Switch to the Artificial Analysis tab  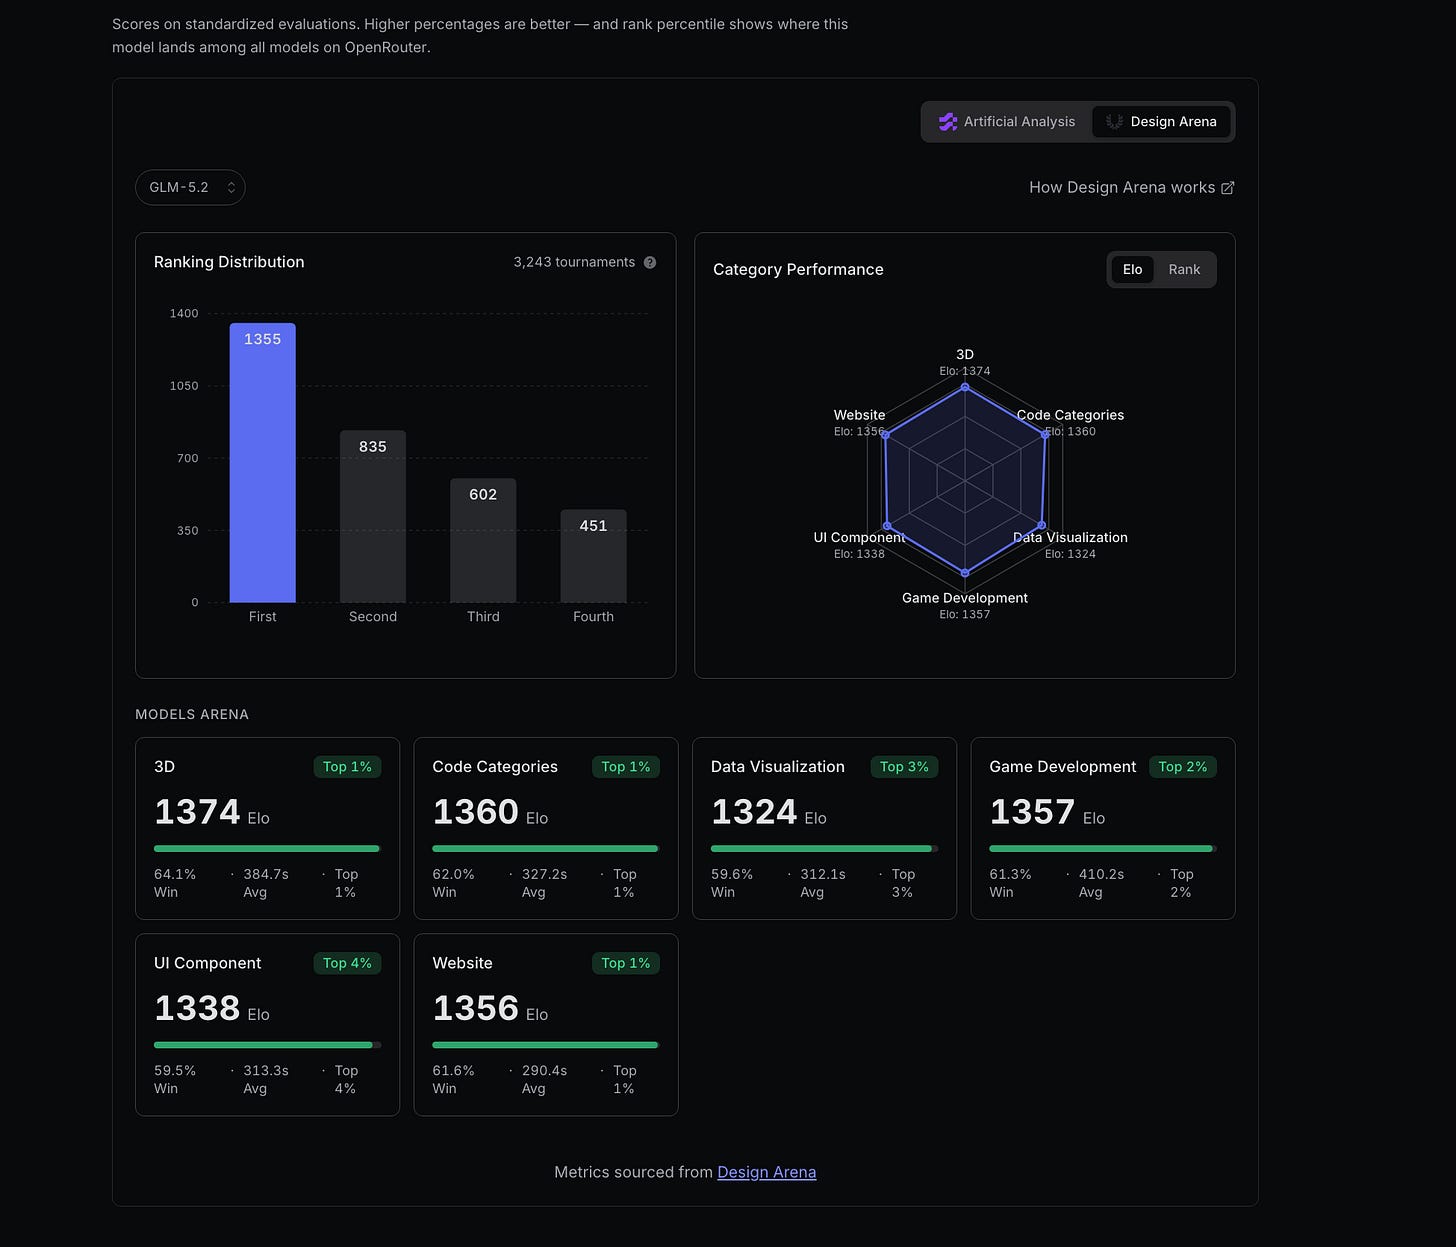[1007, 122]
